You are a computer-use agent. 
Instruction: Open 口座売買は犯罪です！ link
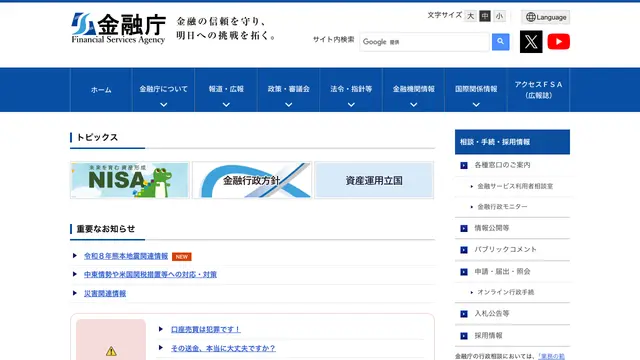(206, 329)
